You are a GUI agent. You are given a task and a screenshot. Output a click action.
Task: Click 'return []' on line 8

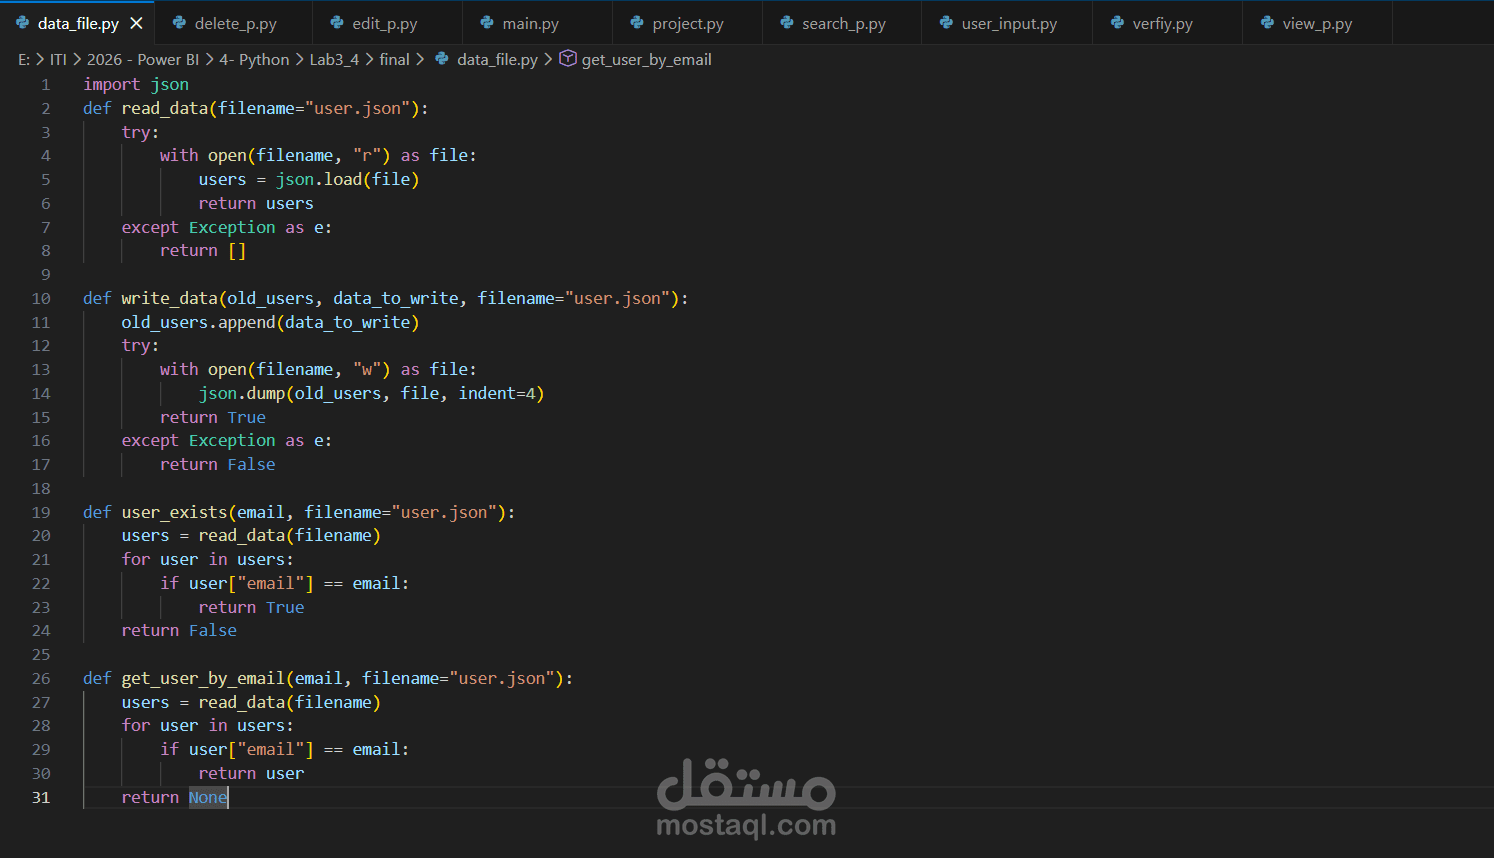[203, 251]
